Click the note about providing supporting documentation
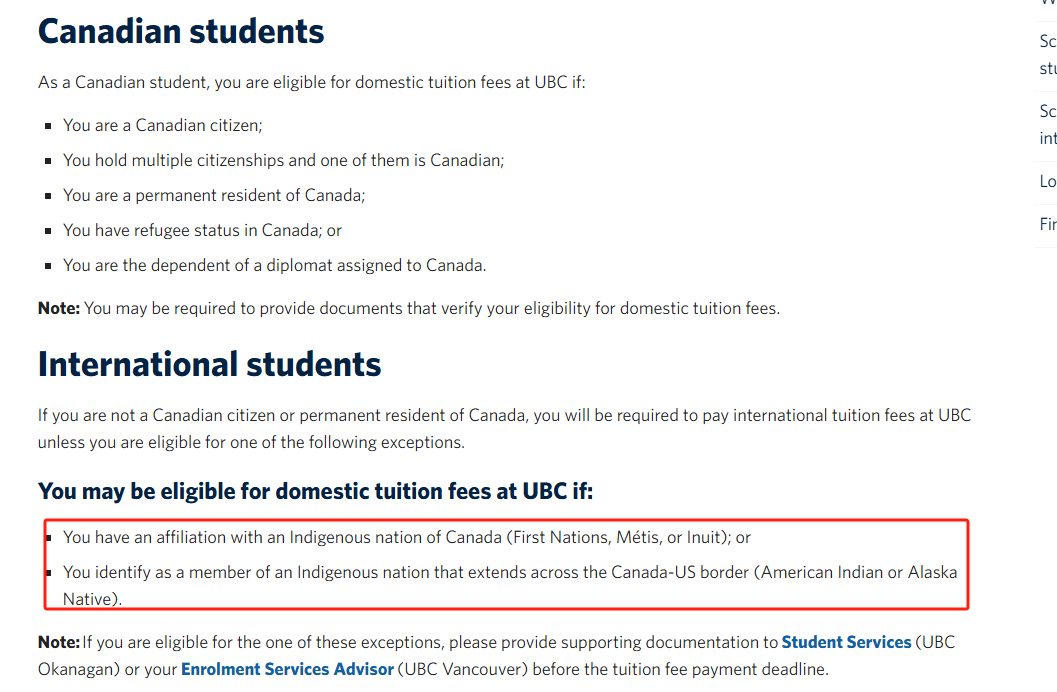This screenshot has width=1057, height=692. click(x=496, y=656)
